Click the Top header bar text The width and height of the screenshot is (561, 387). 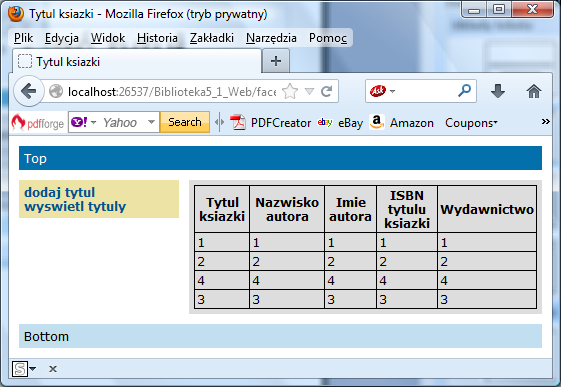tap(35, 158)
